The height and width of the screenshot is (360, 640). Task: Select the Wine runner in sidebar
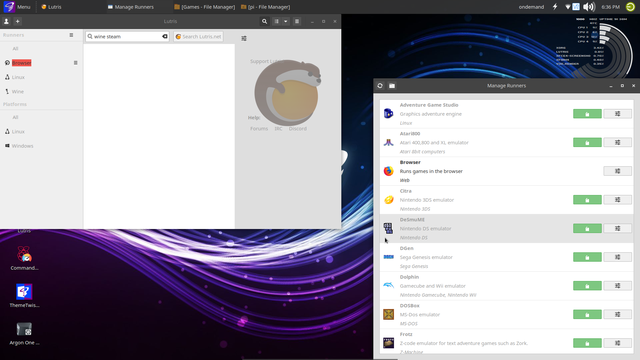[18, 91]
